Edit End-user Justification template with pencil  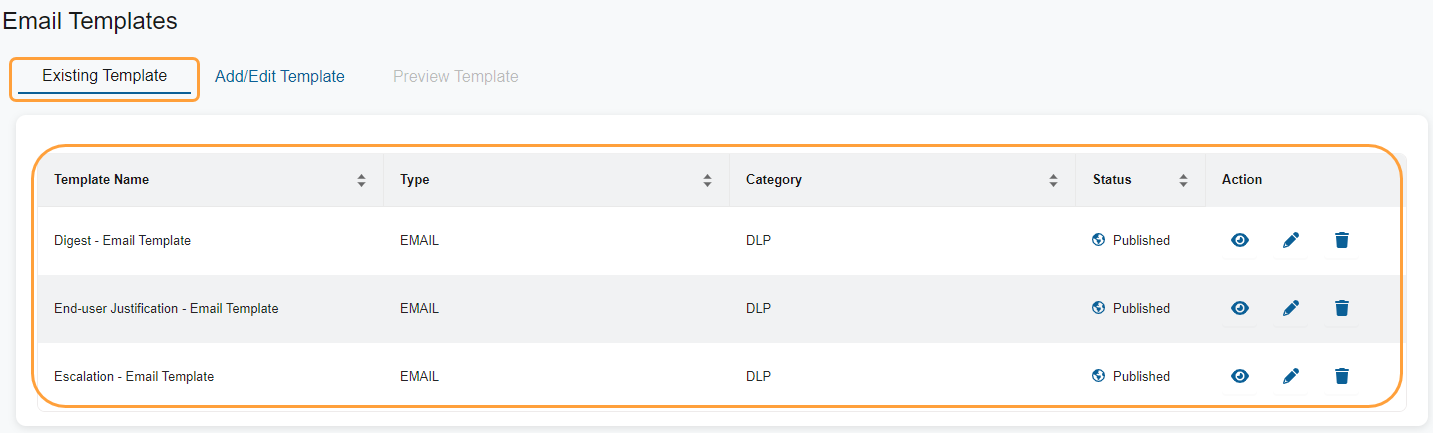[1291, 308]
